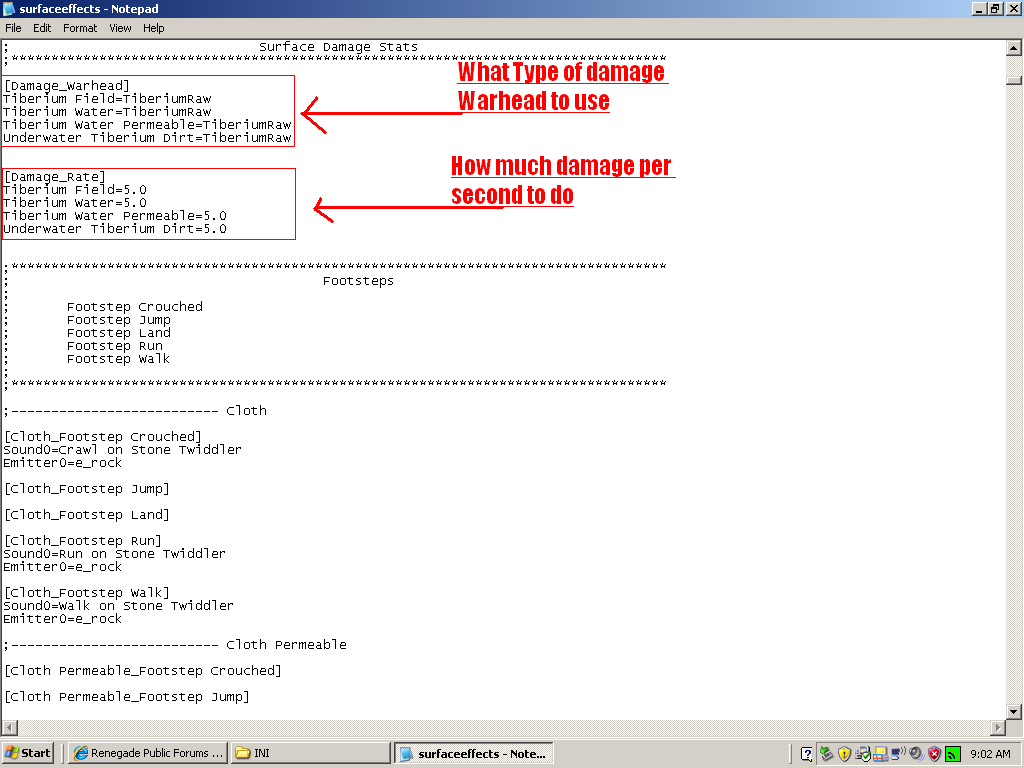Click the Windows Start button
1024x768 pixels.
[x=28, y=753]
